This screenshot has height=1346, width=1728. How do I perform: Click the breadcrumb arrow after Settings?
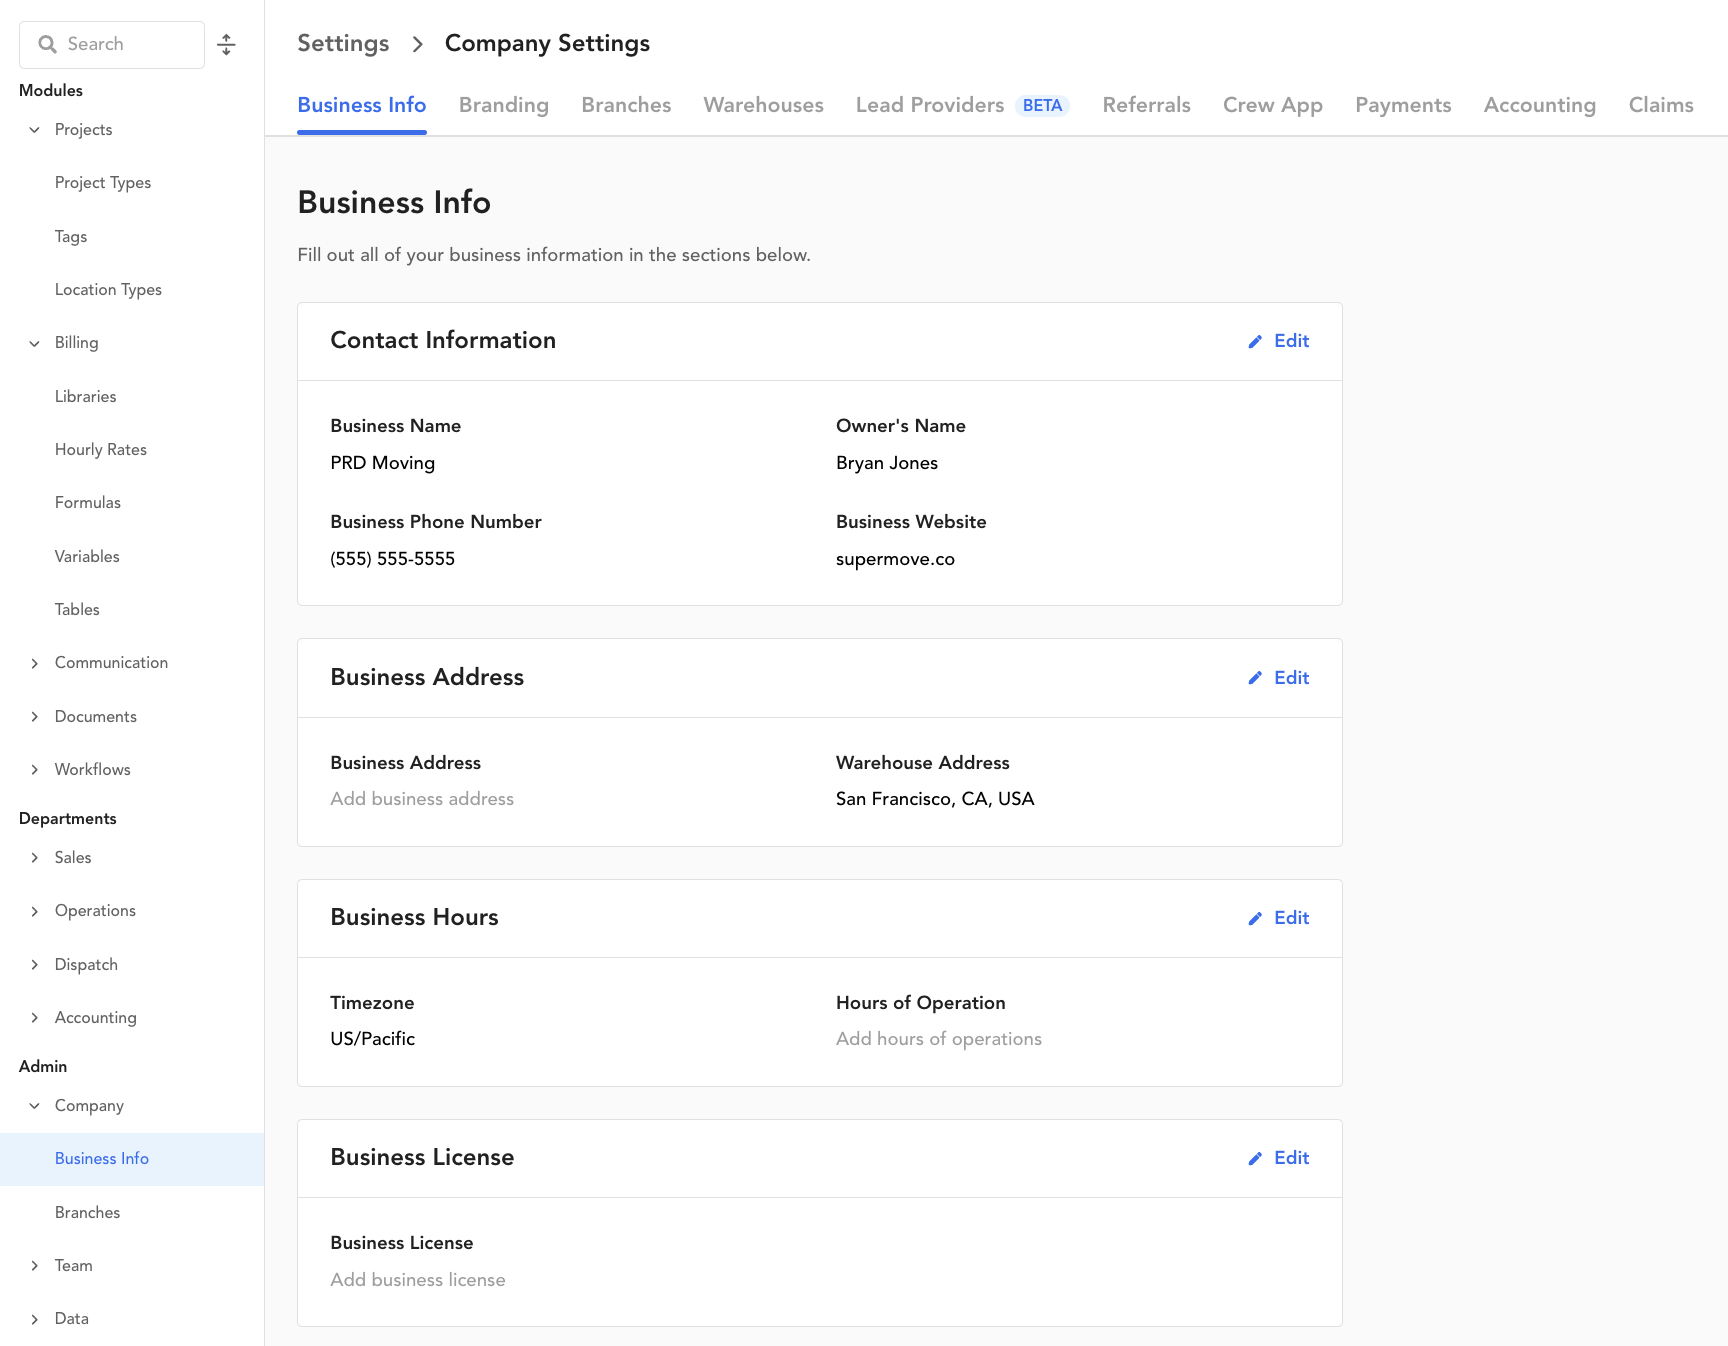pos(418,44)
